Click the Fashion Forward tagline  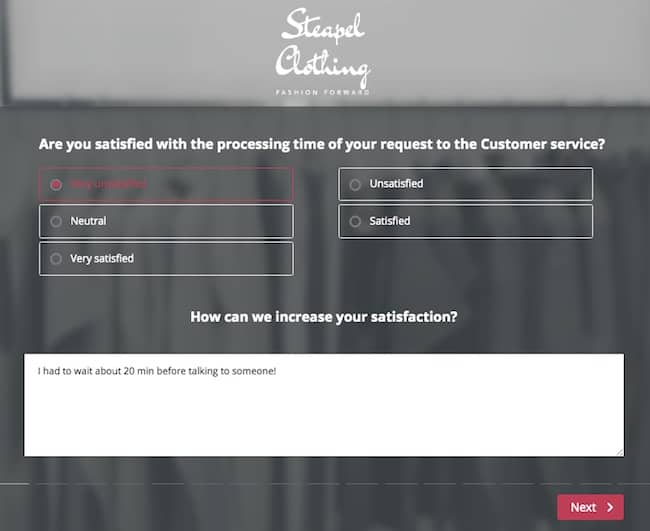point(323,92)
